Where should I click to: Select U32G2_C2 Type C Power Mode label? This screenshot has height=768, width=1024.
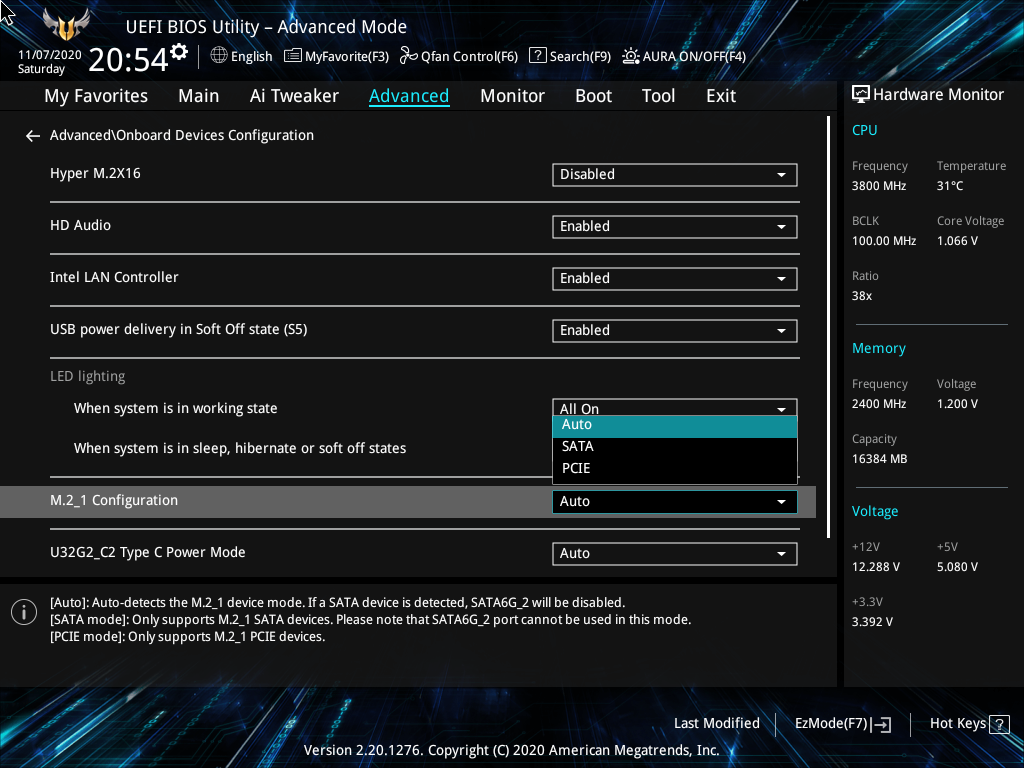pos(148,552)
